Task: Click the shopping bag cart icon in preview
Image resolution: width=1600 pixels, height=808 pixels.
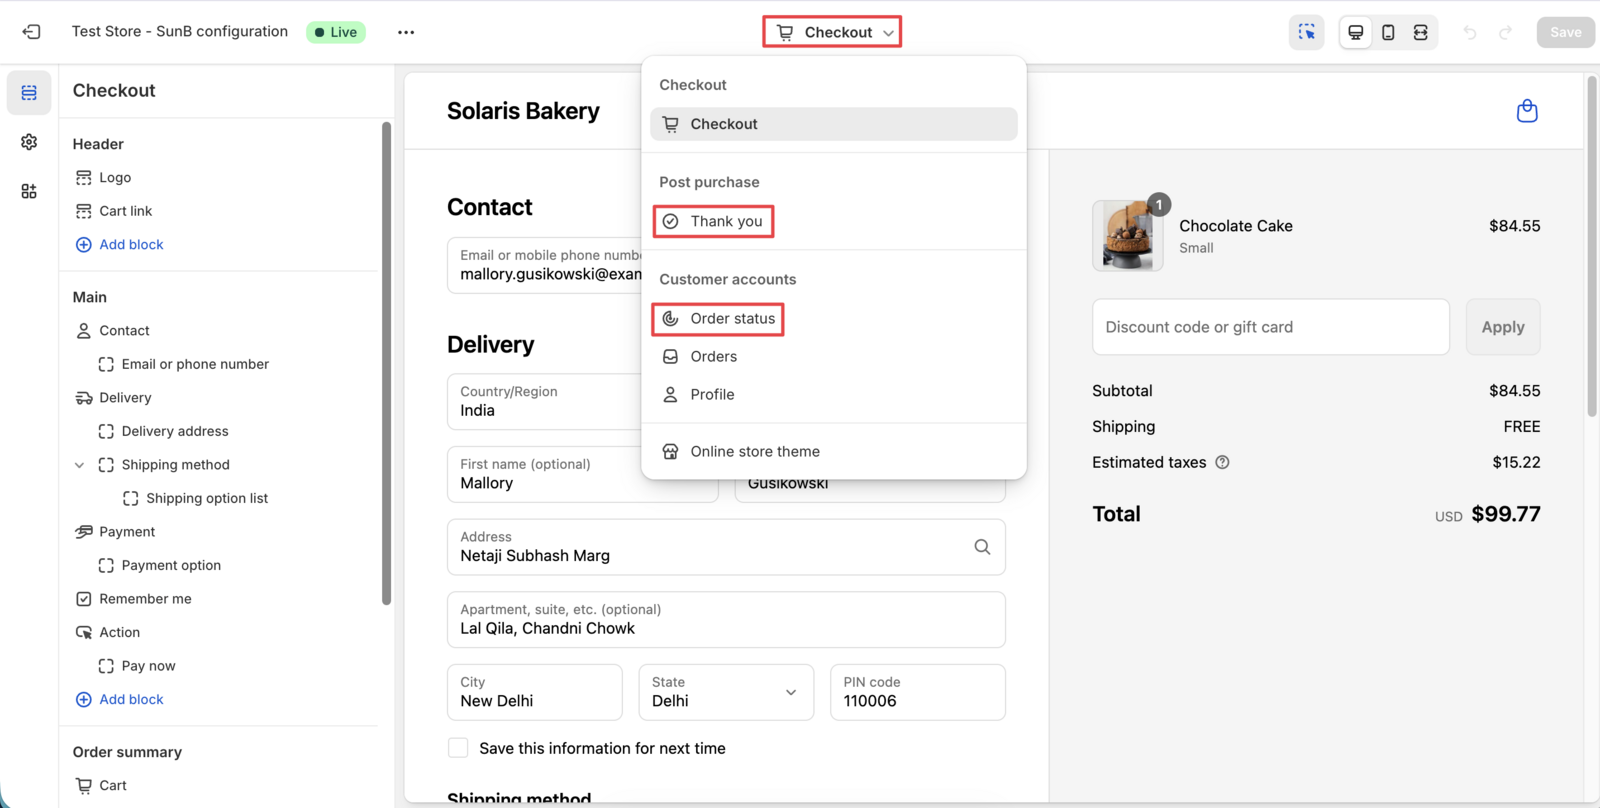Action: tap(1527, 111)
